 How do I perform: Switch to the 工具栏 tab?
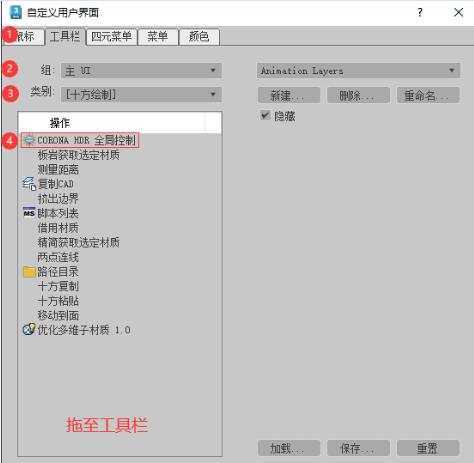click(x=65, y=36)
